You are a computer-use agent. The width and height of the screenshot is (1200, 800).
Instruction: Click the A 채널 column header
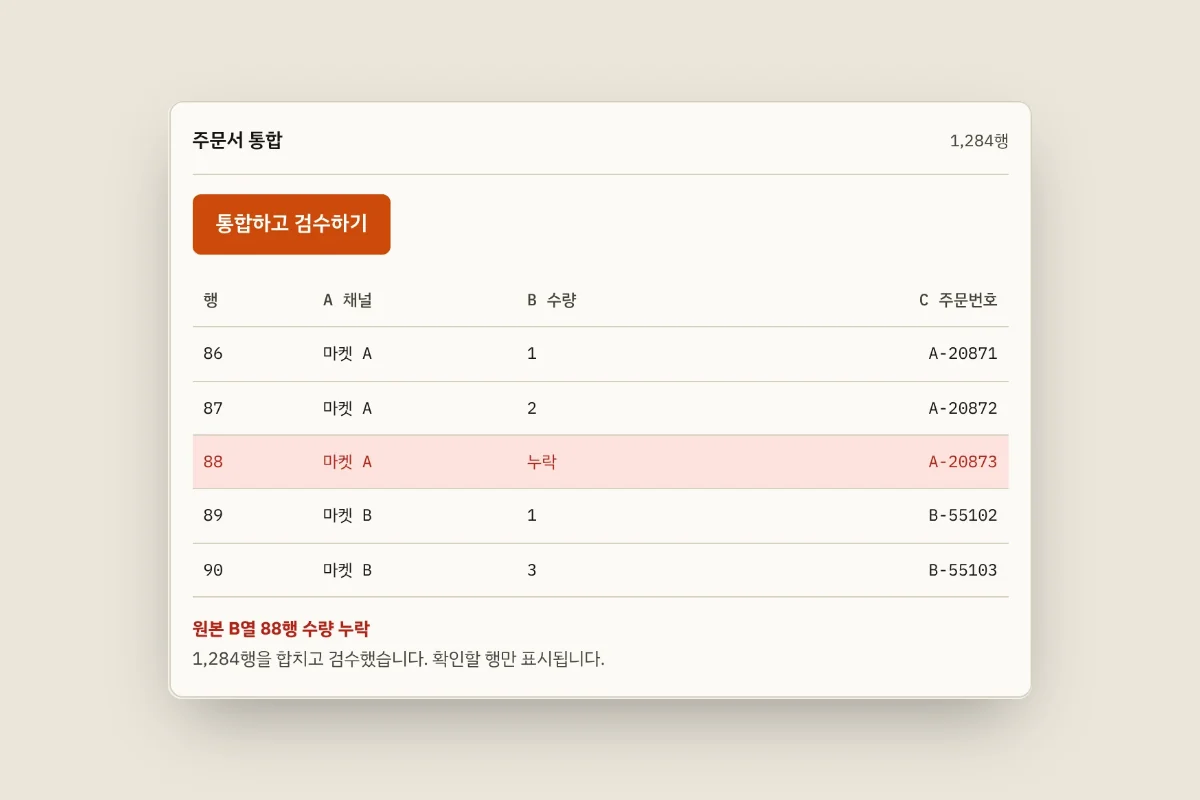click(x=347, y=300)
